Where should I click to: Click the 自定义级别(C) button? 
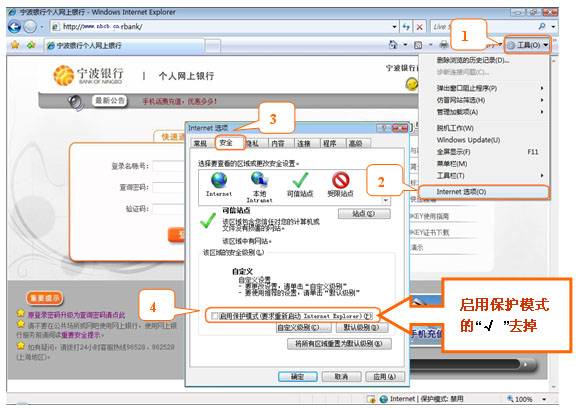click(x=303, y=328)
